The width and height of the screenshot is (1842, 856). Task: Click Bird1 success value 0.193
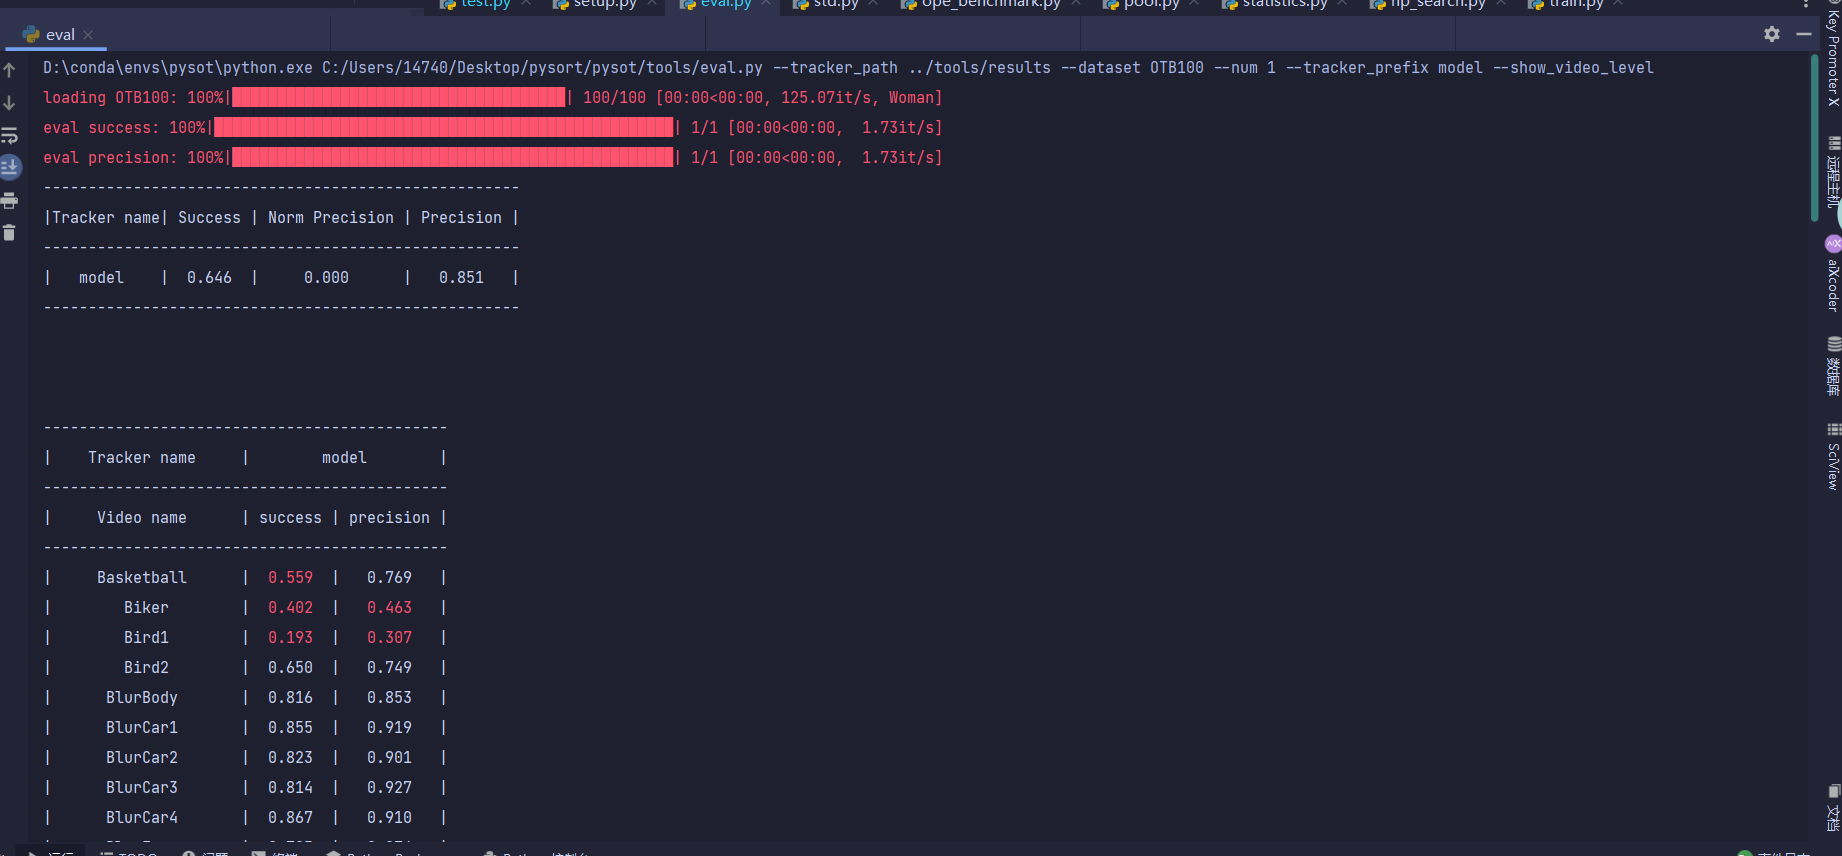(x=290, y=638)
